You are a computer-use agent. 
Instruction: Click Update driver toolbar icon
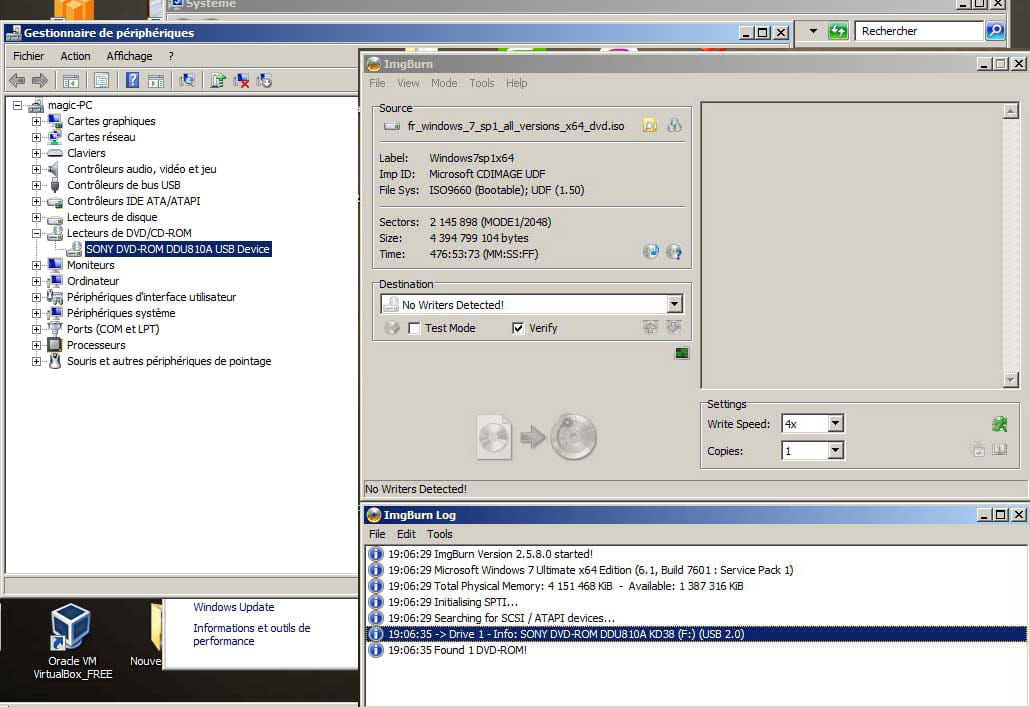(218, 81)
